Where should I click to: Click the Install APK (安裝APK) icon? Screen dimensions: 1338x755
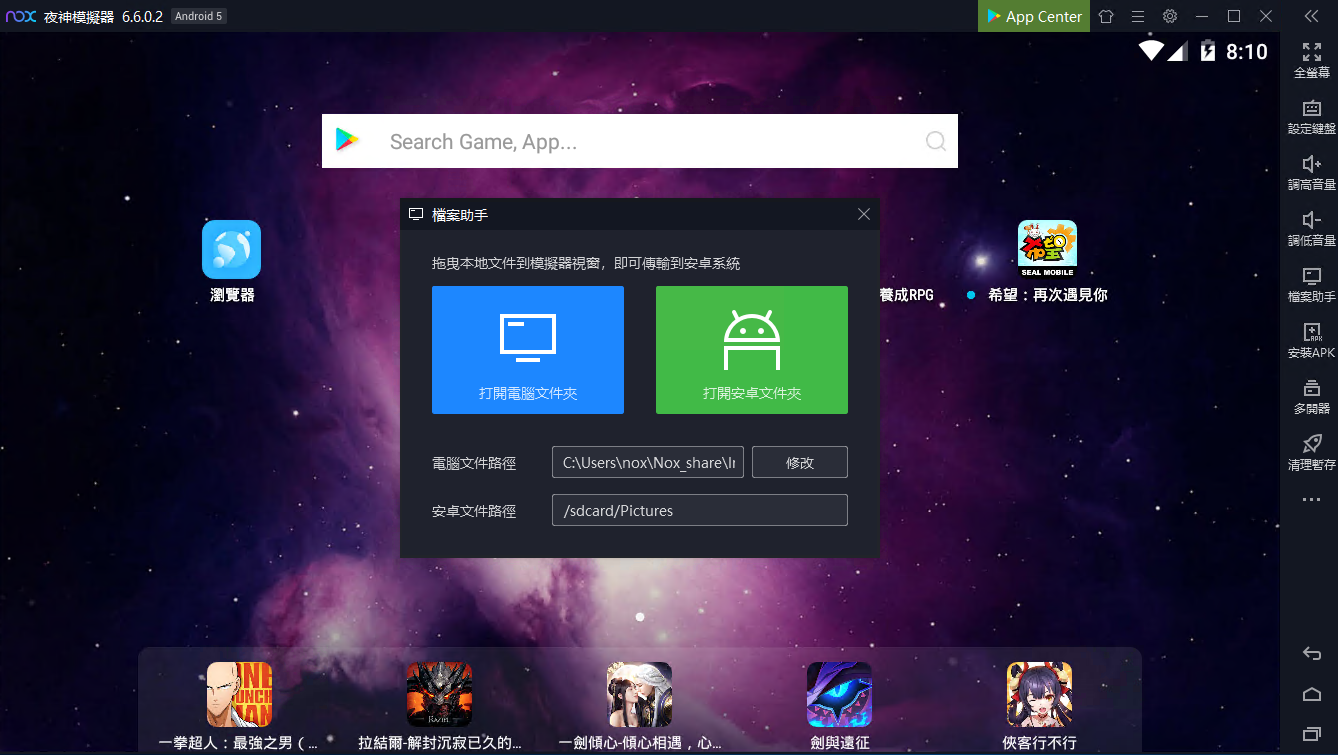point(1311,333)
